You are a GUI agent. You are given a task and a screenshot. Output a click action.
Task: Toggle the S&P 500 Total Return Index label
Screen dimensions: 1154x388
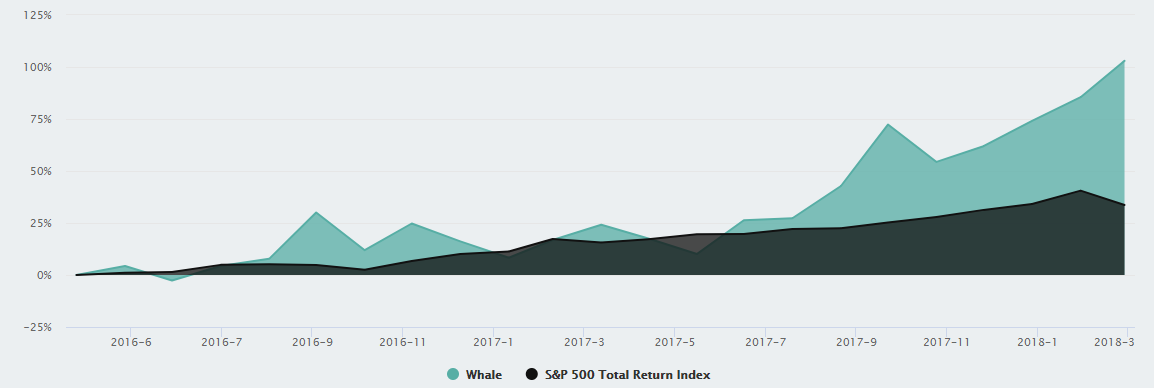point(627,375)
